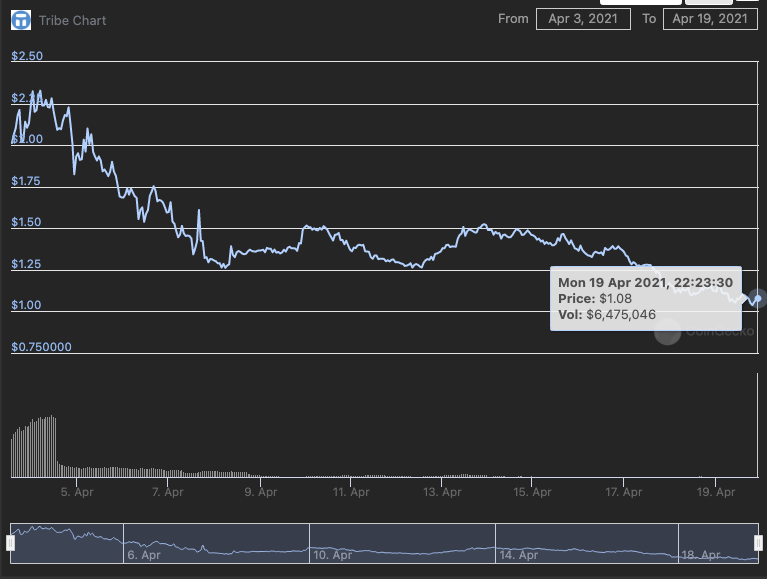This screenshot has width=767, height=579.
Task: Click the $1.00 price axis label
Action: pos(26,305)
